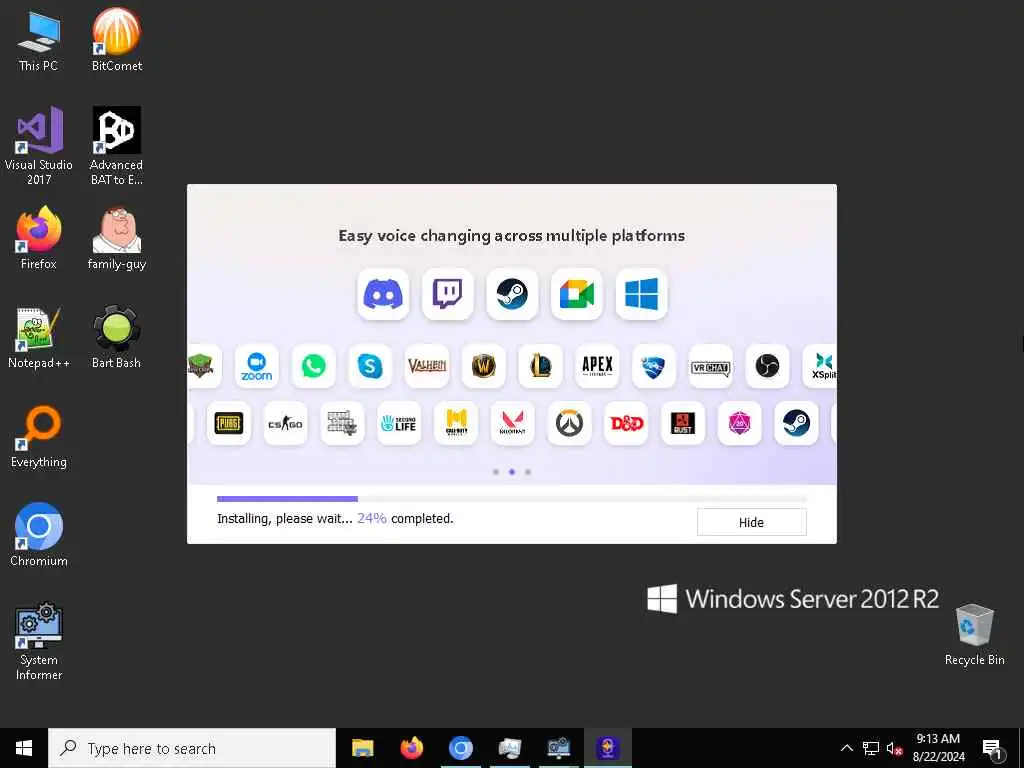Select the System Informer desktop shortcut
The height and width of the screenshot is (768, 1024).
pos(39,641)
